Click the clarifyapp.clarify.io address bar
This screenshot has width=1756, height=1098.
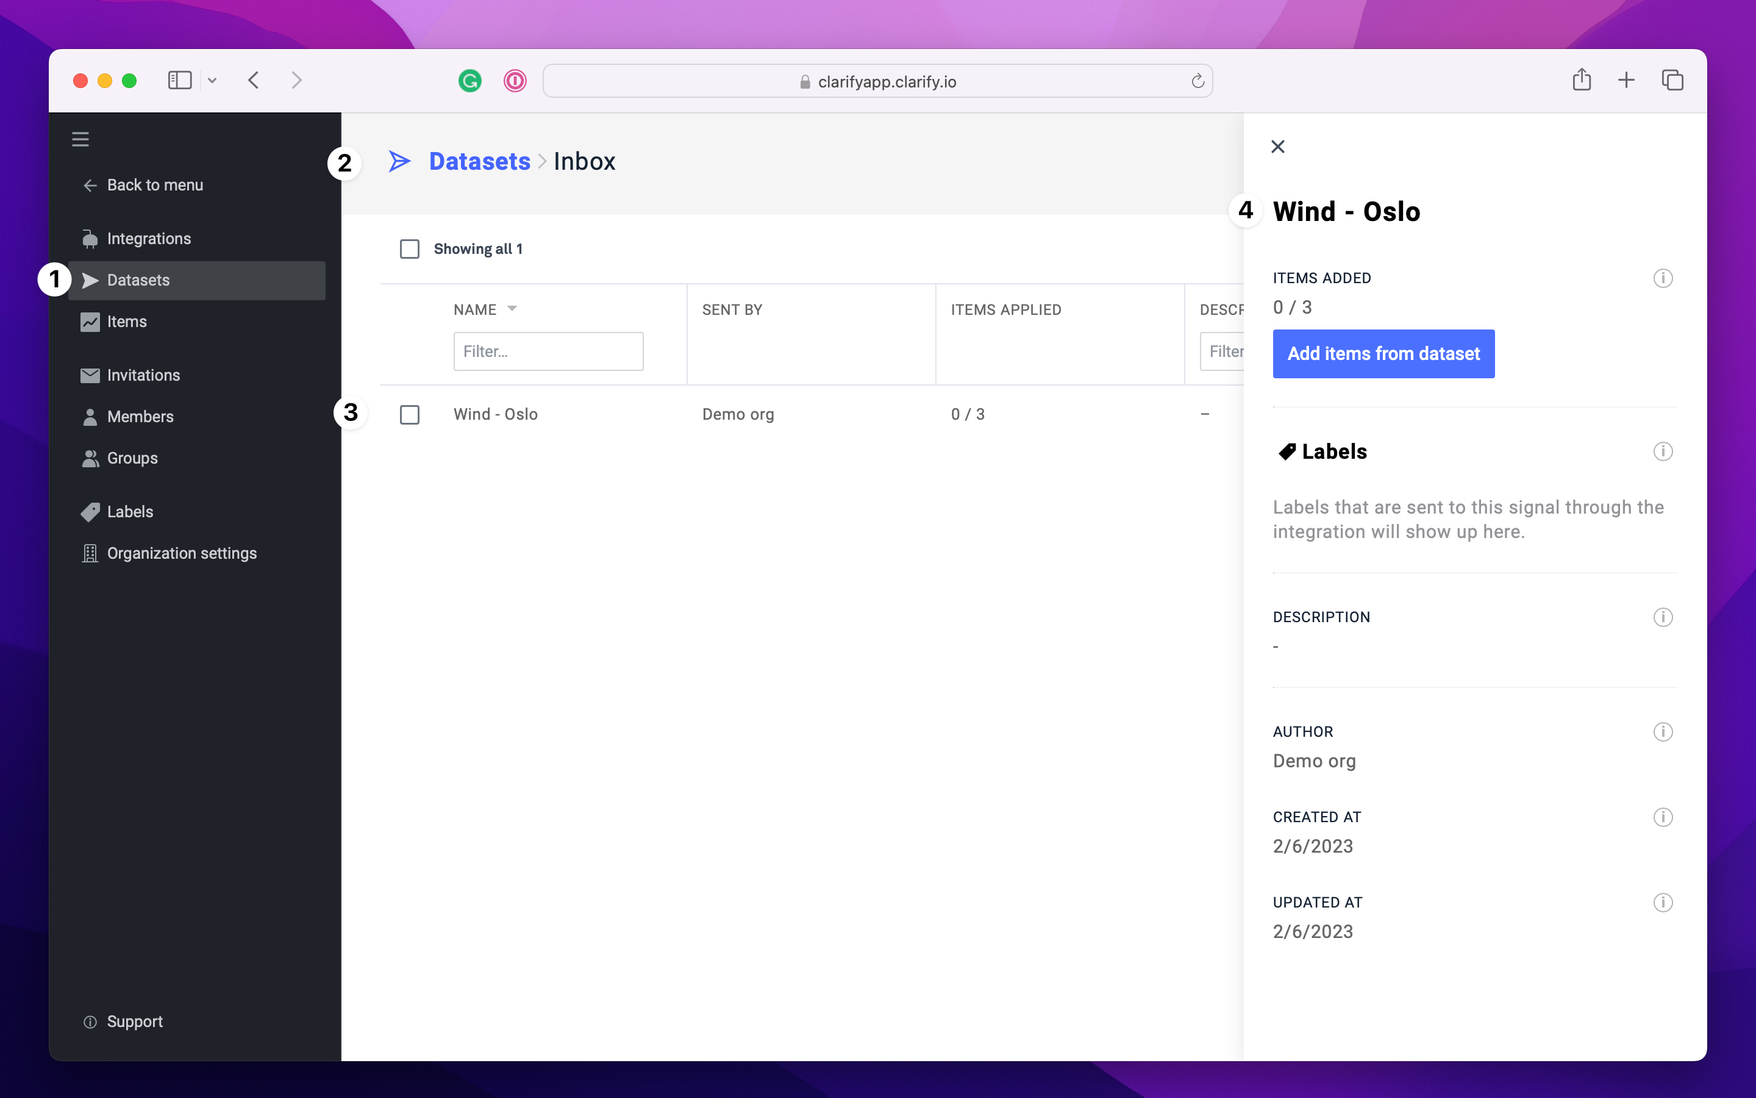877,81
